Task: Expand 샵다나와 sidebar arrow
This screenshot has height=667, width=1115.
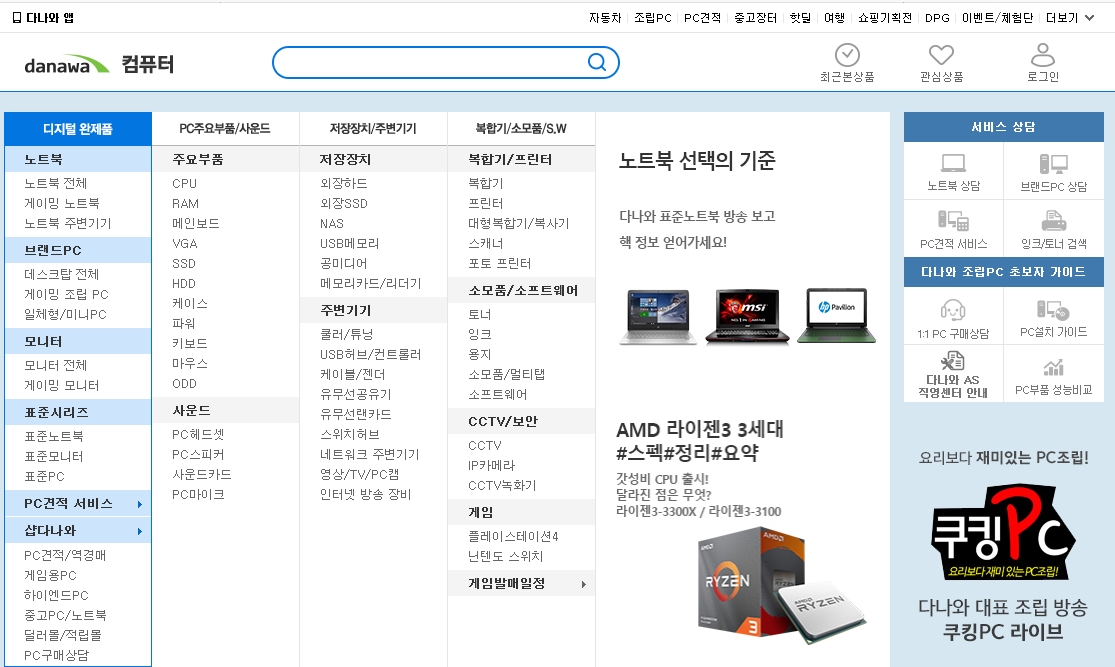Action: (139, 531)
